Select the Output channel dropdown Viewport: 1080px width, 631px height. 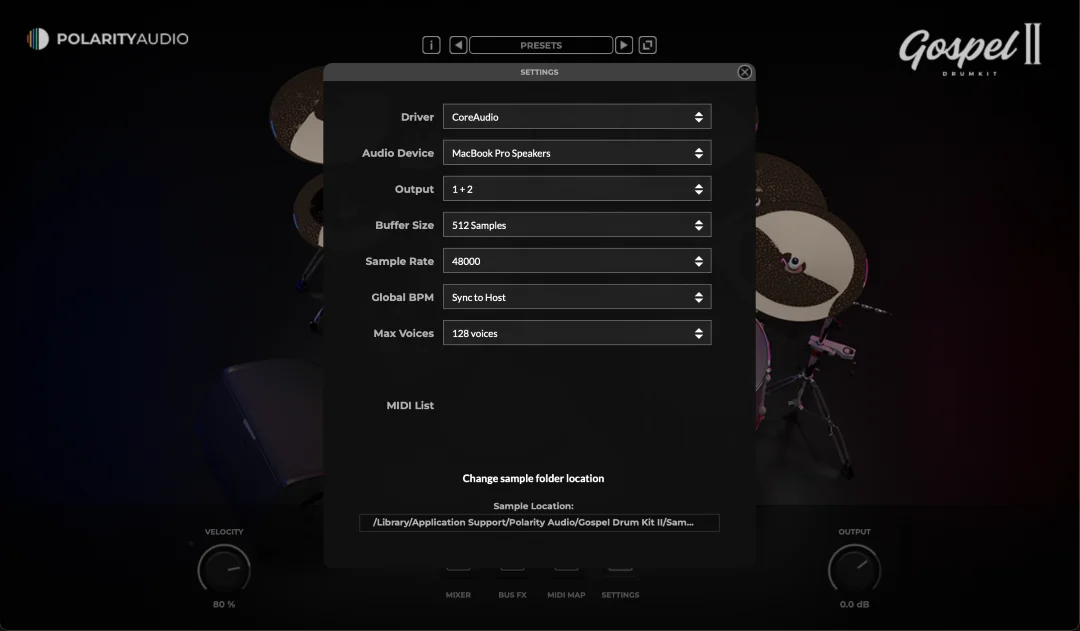577,189
